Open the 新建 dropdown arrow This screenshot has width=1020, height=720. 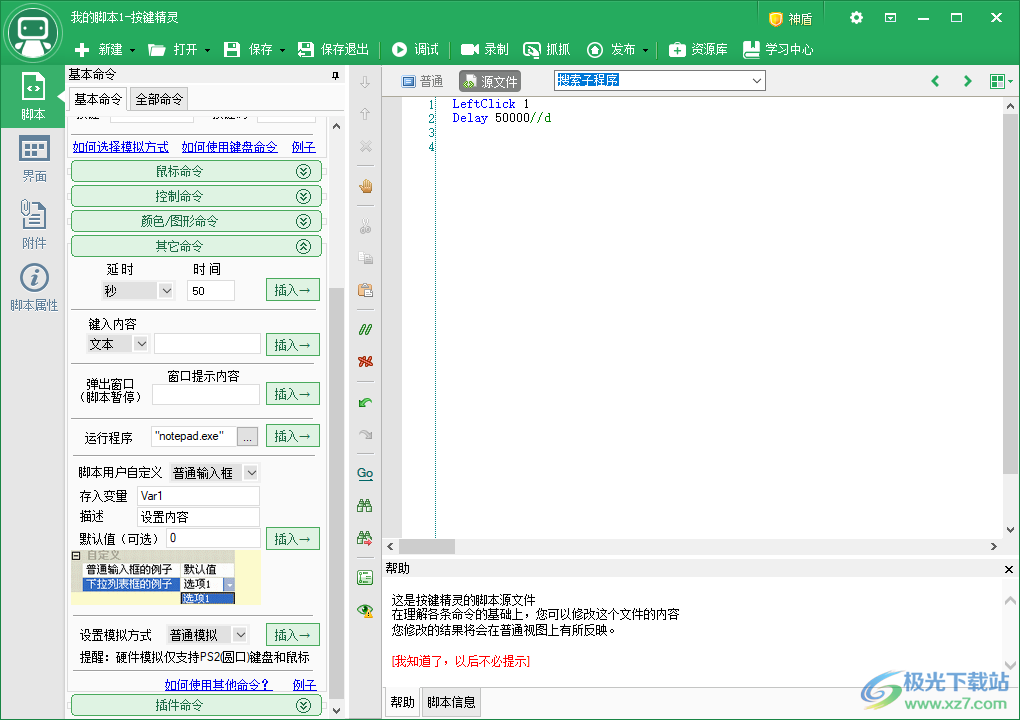coord(132,50)
